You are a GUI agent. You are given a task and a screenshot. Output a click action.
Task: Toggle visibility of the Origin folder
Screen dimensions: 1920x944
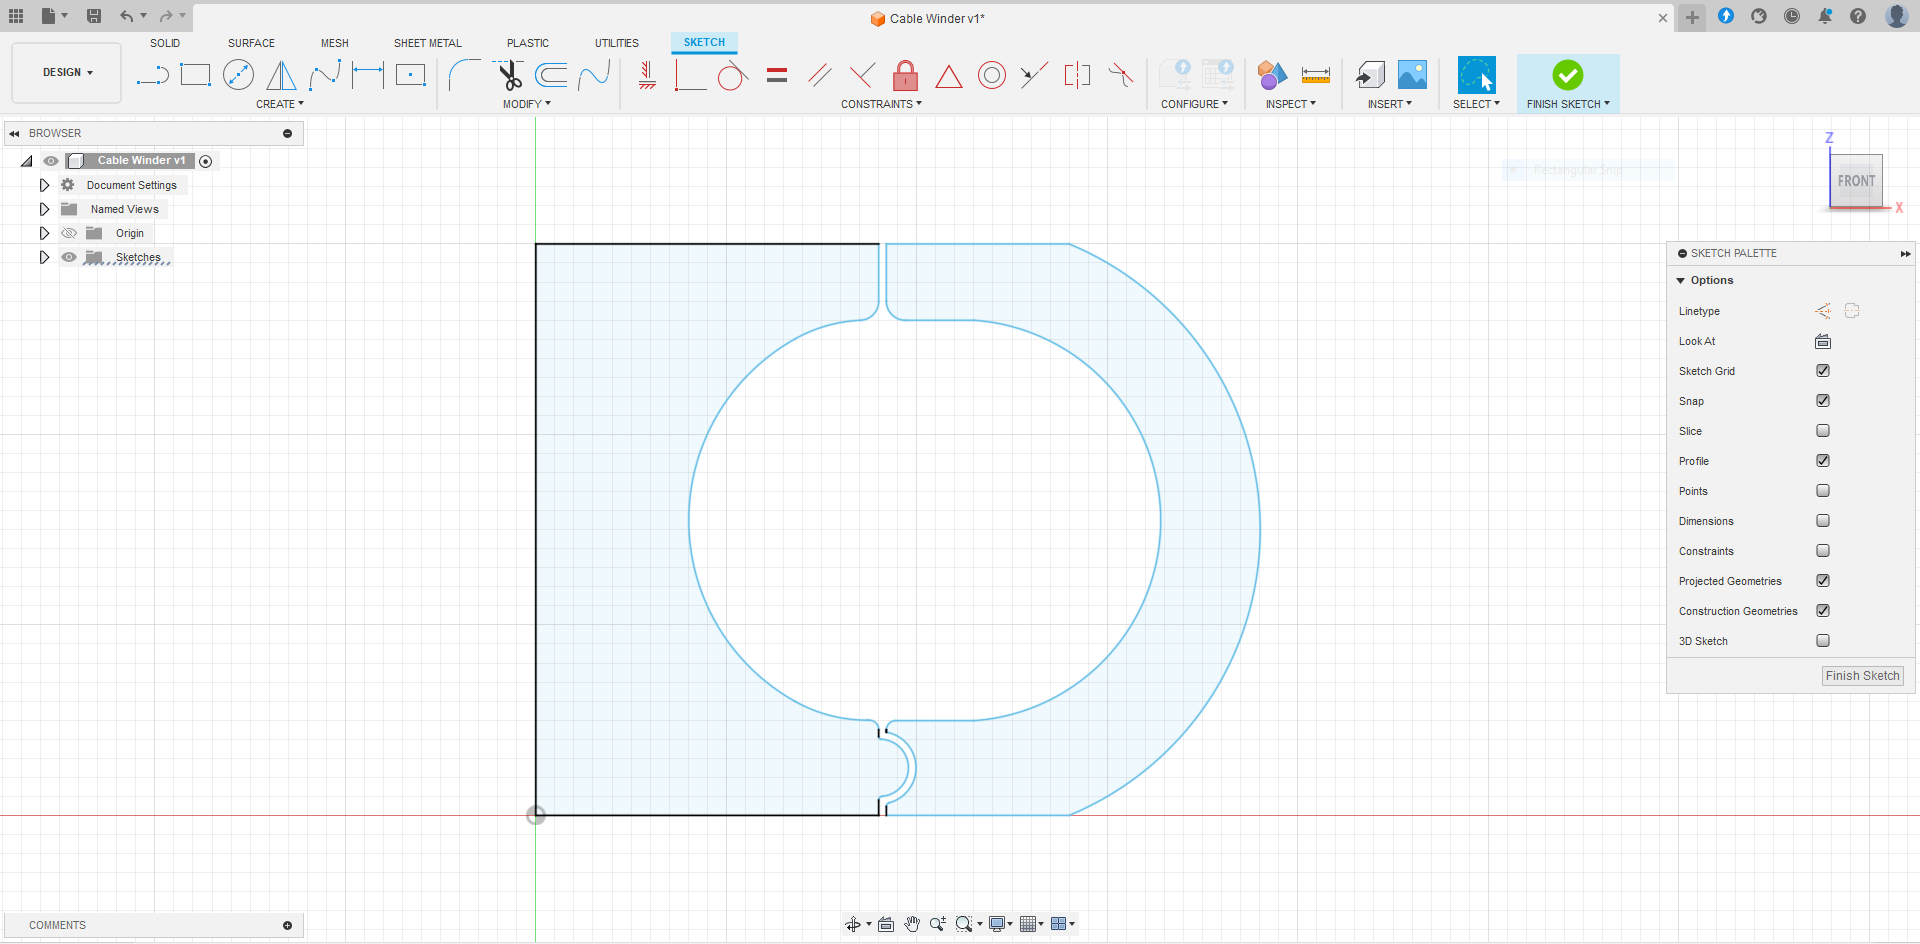[69, 233]
